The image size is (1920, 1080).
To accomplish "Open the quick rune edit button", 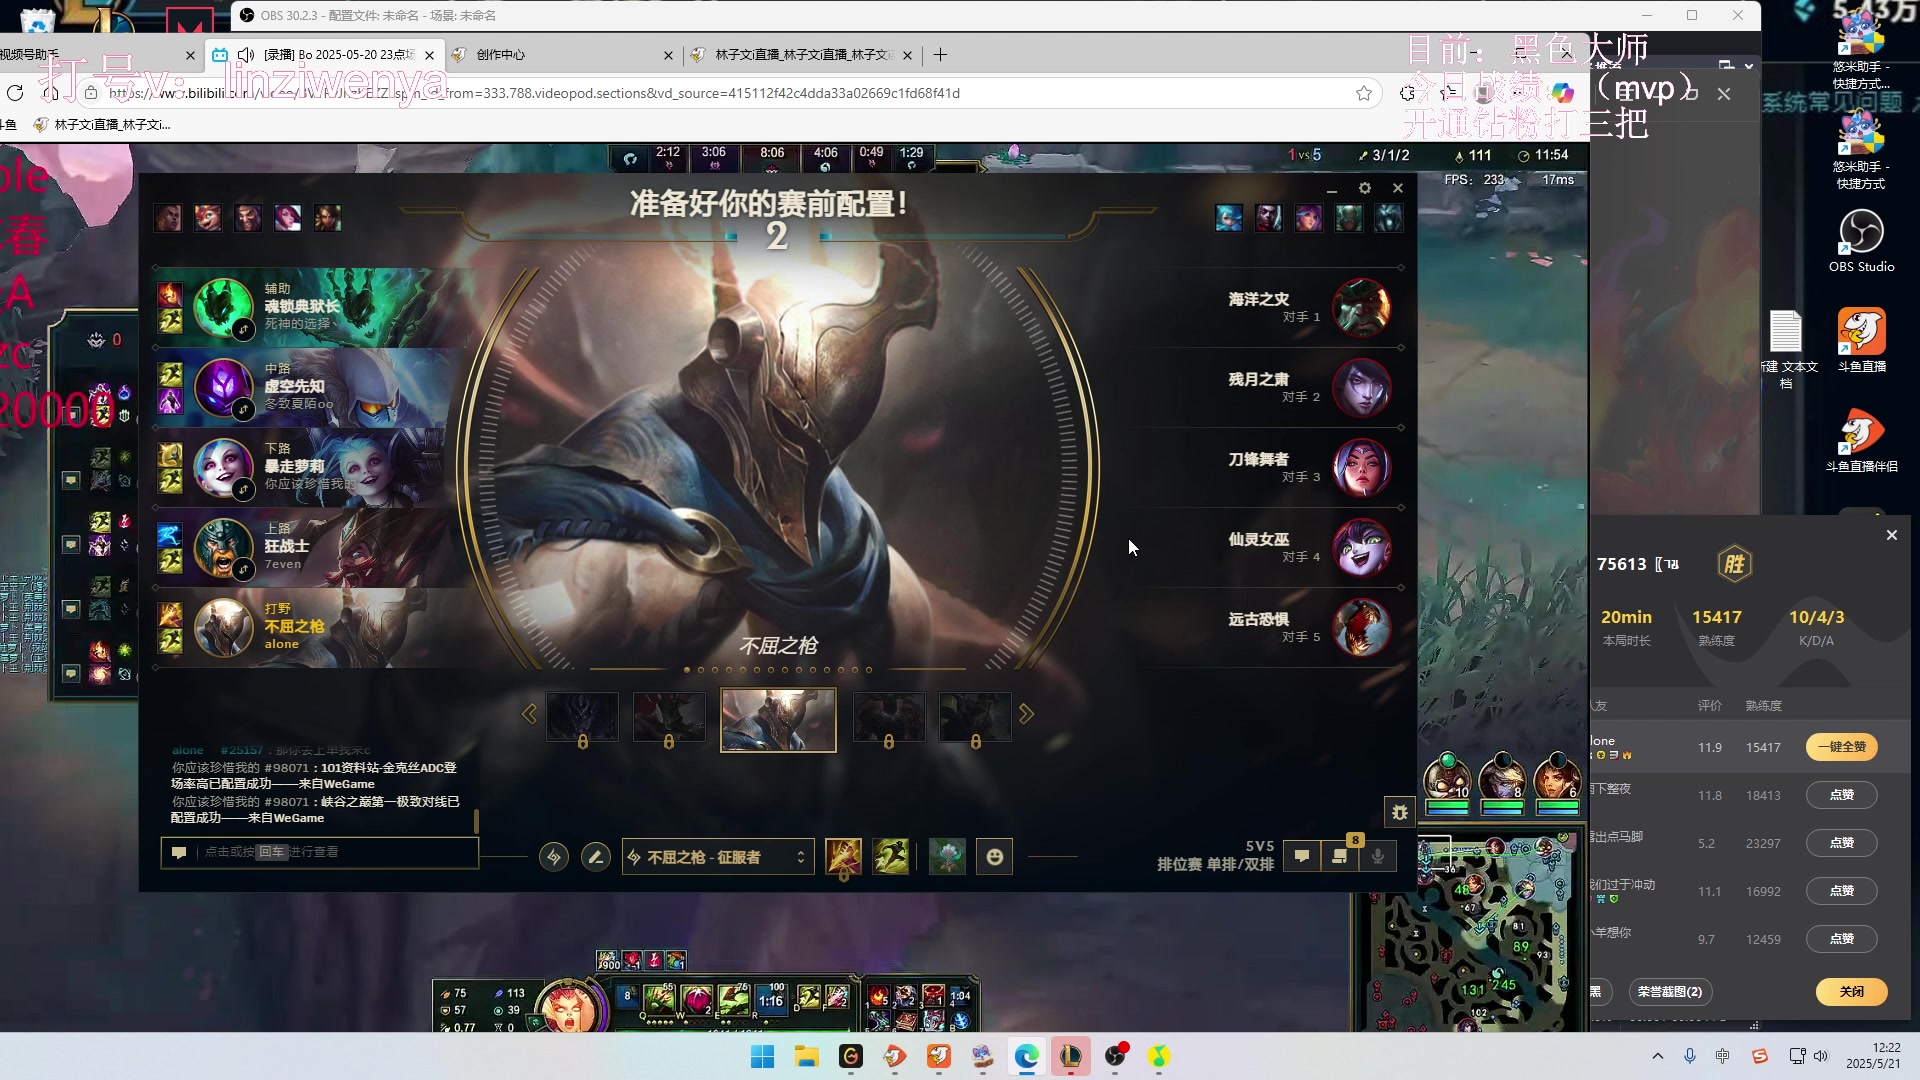I will pyautogui.click(x=554, y=857).
